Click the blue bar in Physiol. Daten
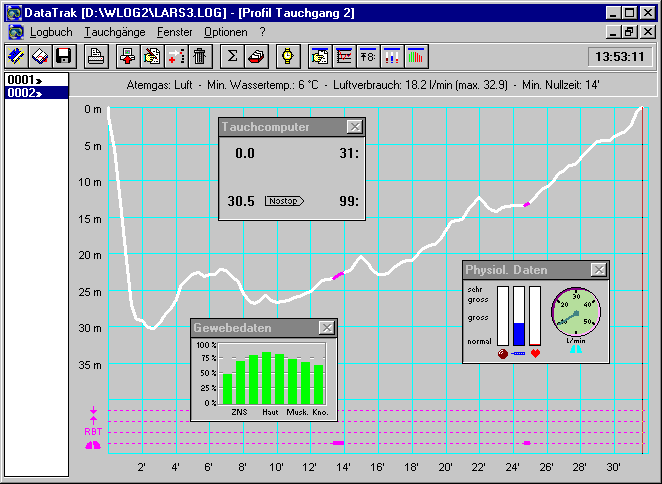Screen dimensions: 662x484 pos(518,334)
